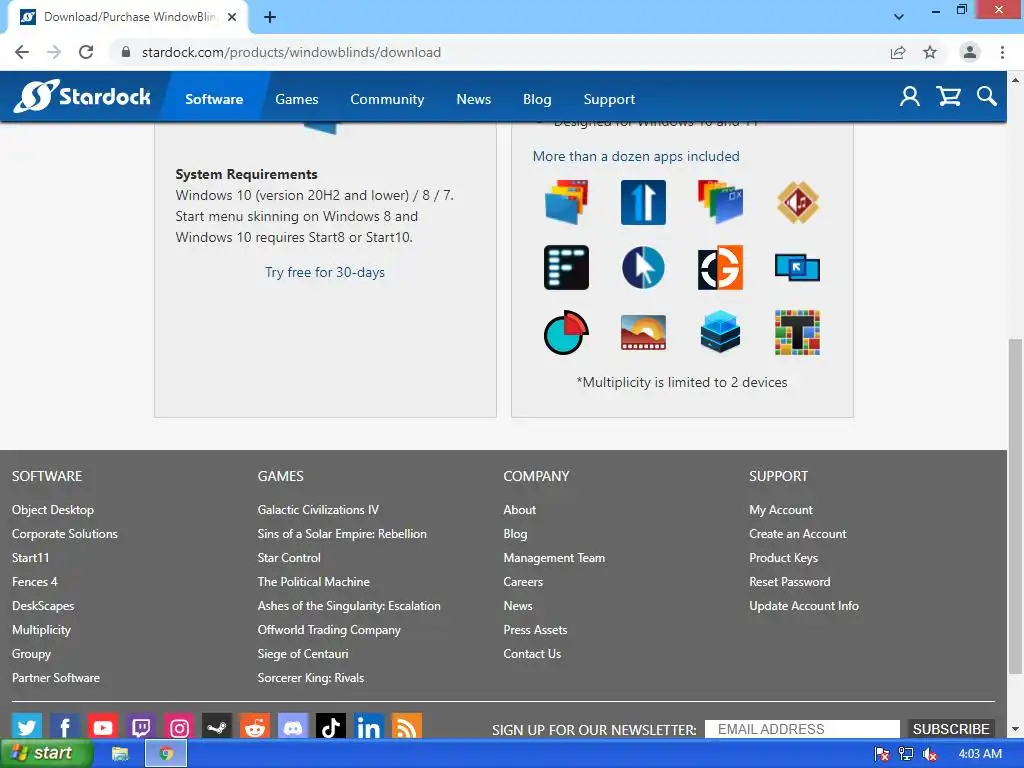This screenshot has height=768, width=1024.
Task: Open the RSS feed icon
Action: [x=406, y=727]
